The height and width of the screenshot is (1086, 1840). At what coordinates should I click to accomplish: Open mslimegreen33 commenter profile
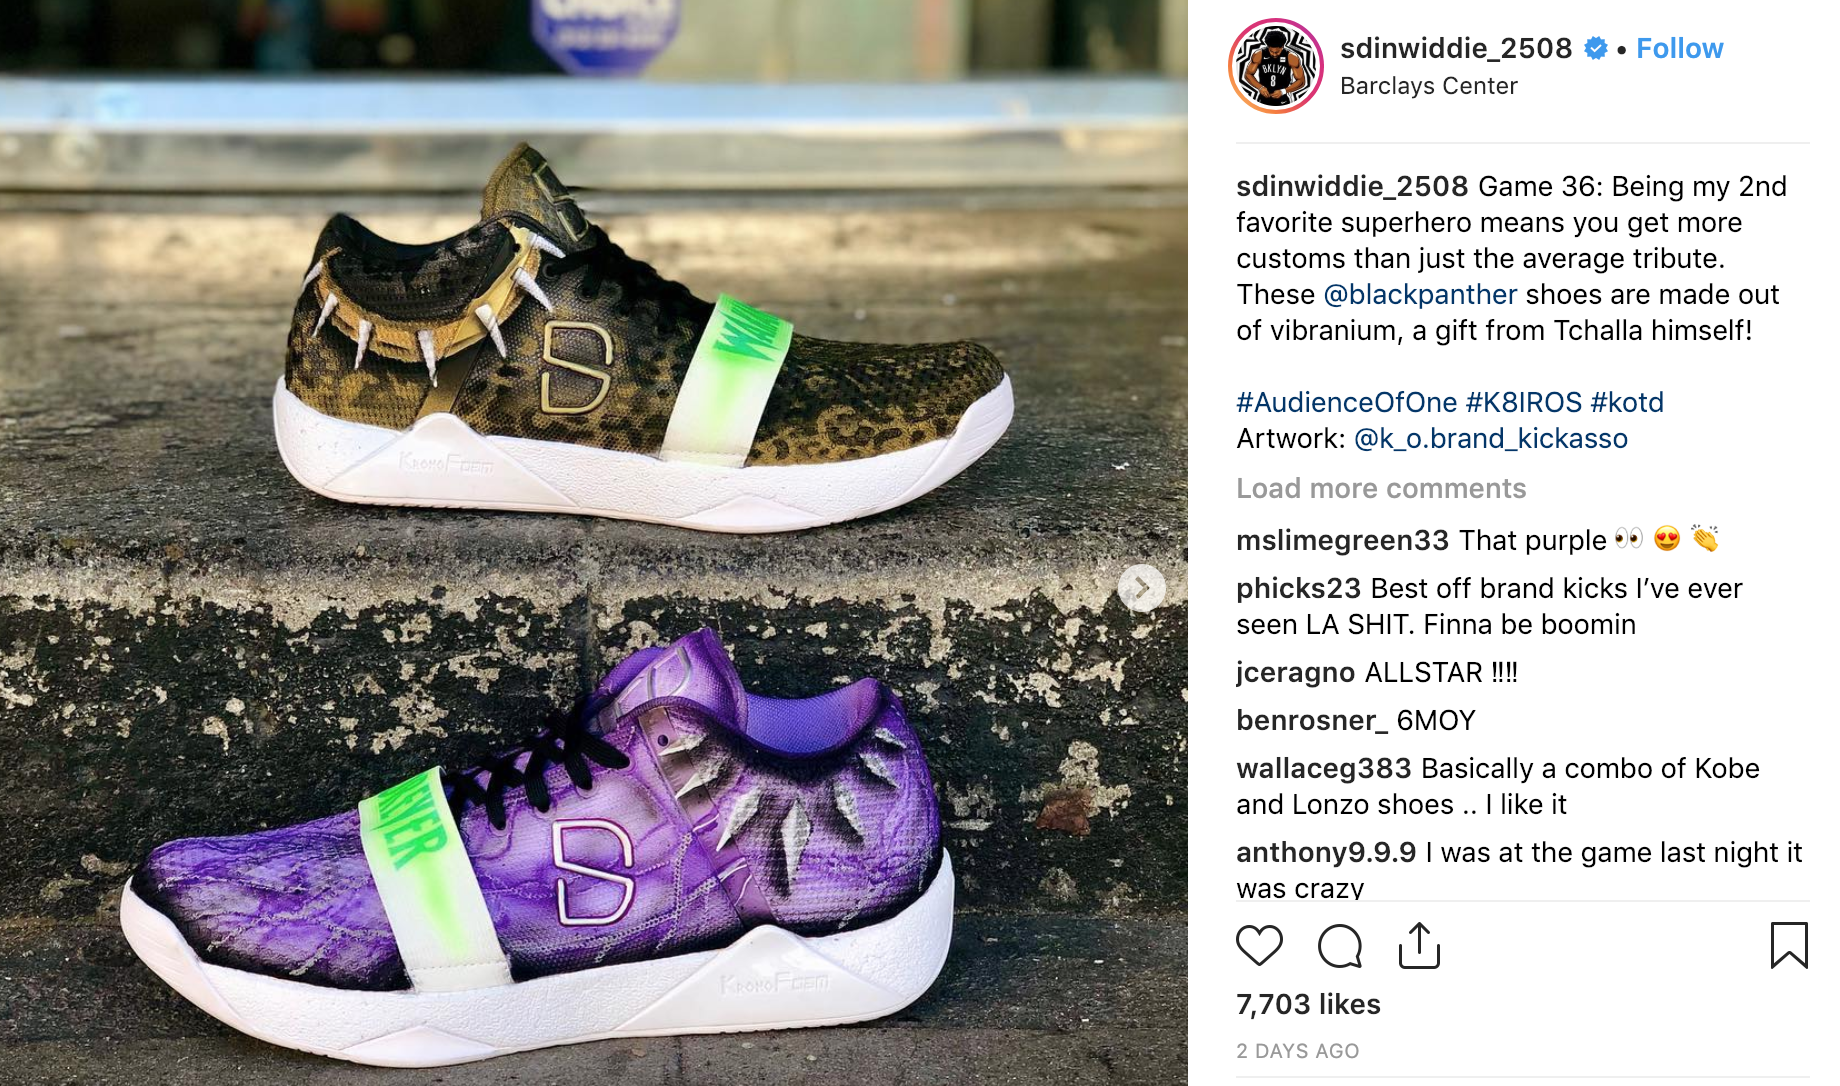1342,540
